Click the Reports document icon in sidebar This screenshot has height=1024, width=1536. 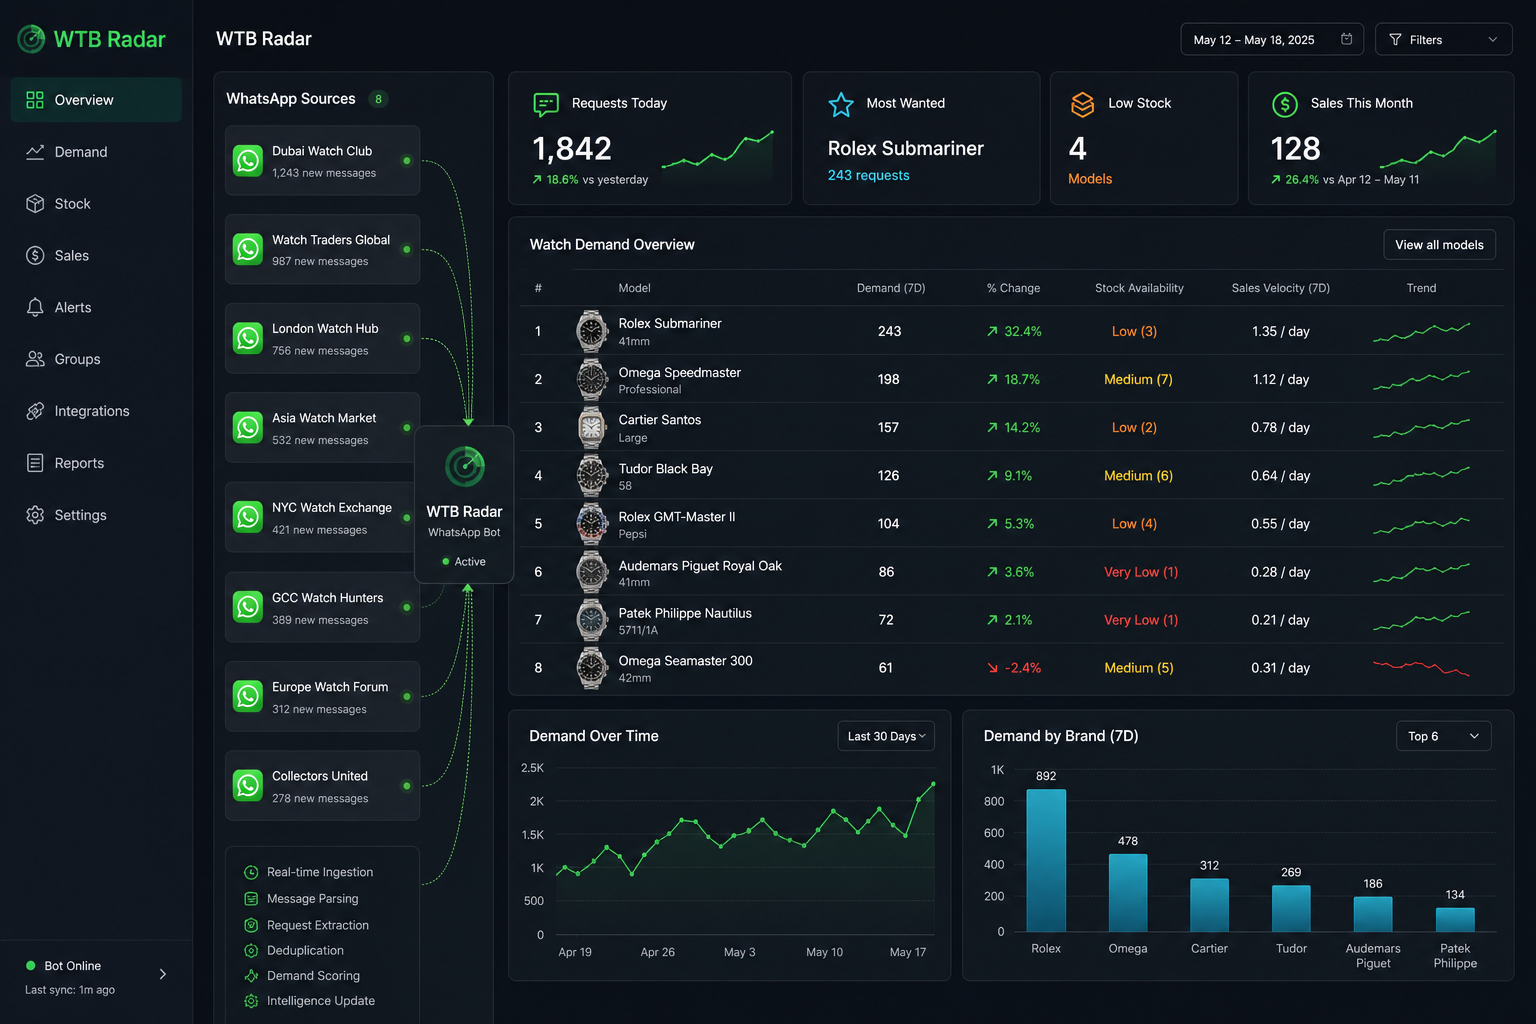coord(35,463)
